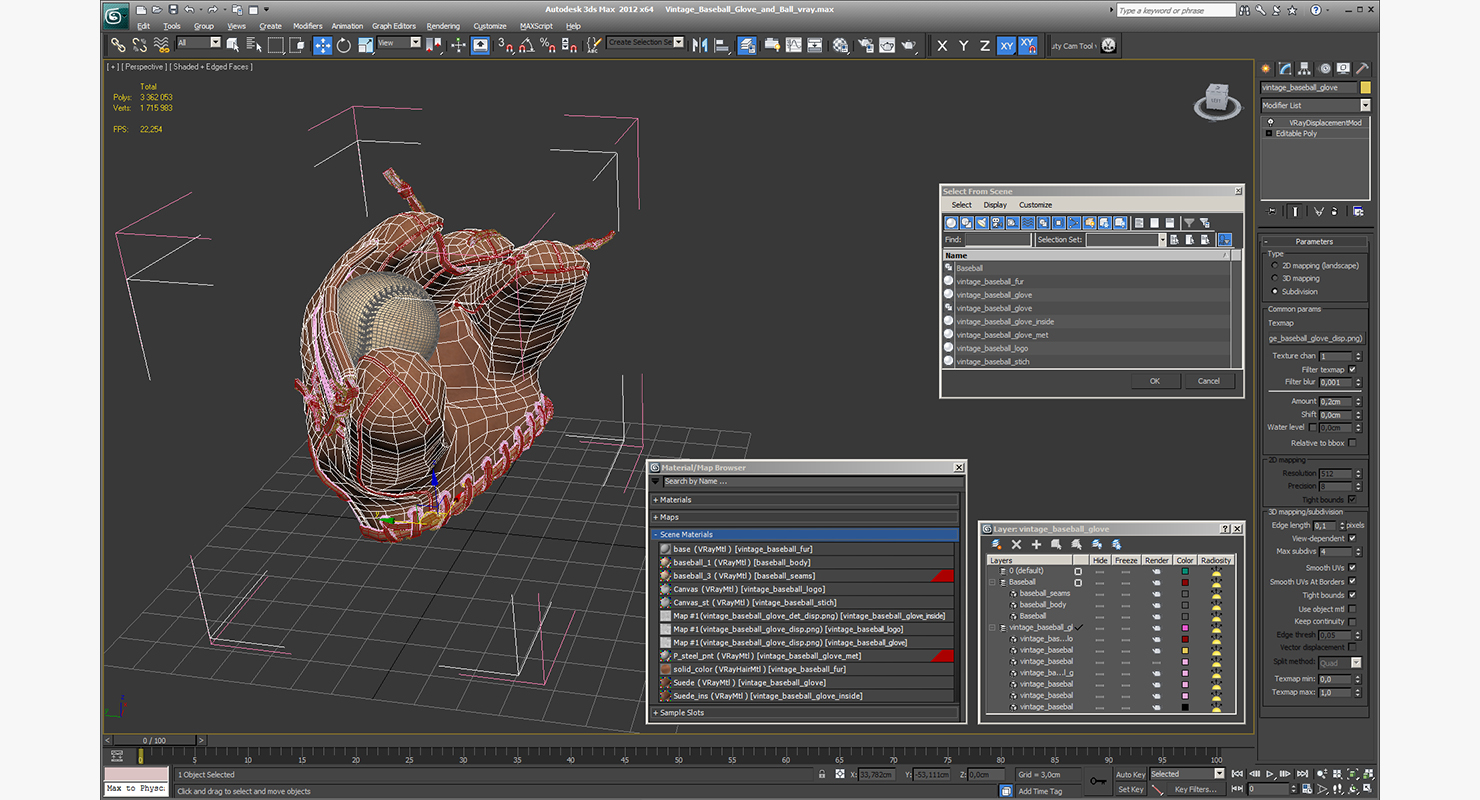Toggle the Angle Snap icon

pos(527,45)
